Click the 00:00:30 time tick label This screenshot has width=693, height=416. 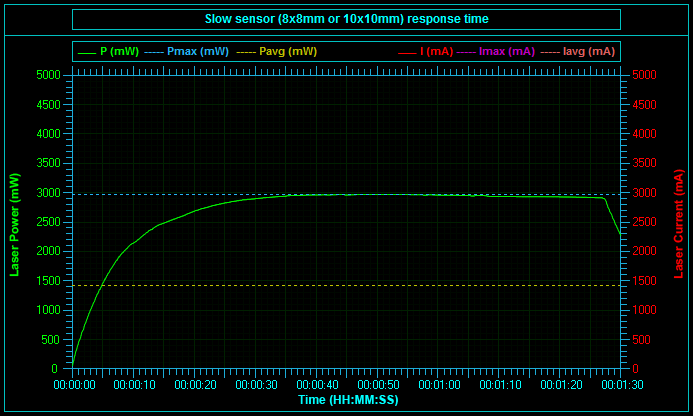256,385
